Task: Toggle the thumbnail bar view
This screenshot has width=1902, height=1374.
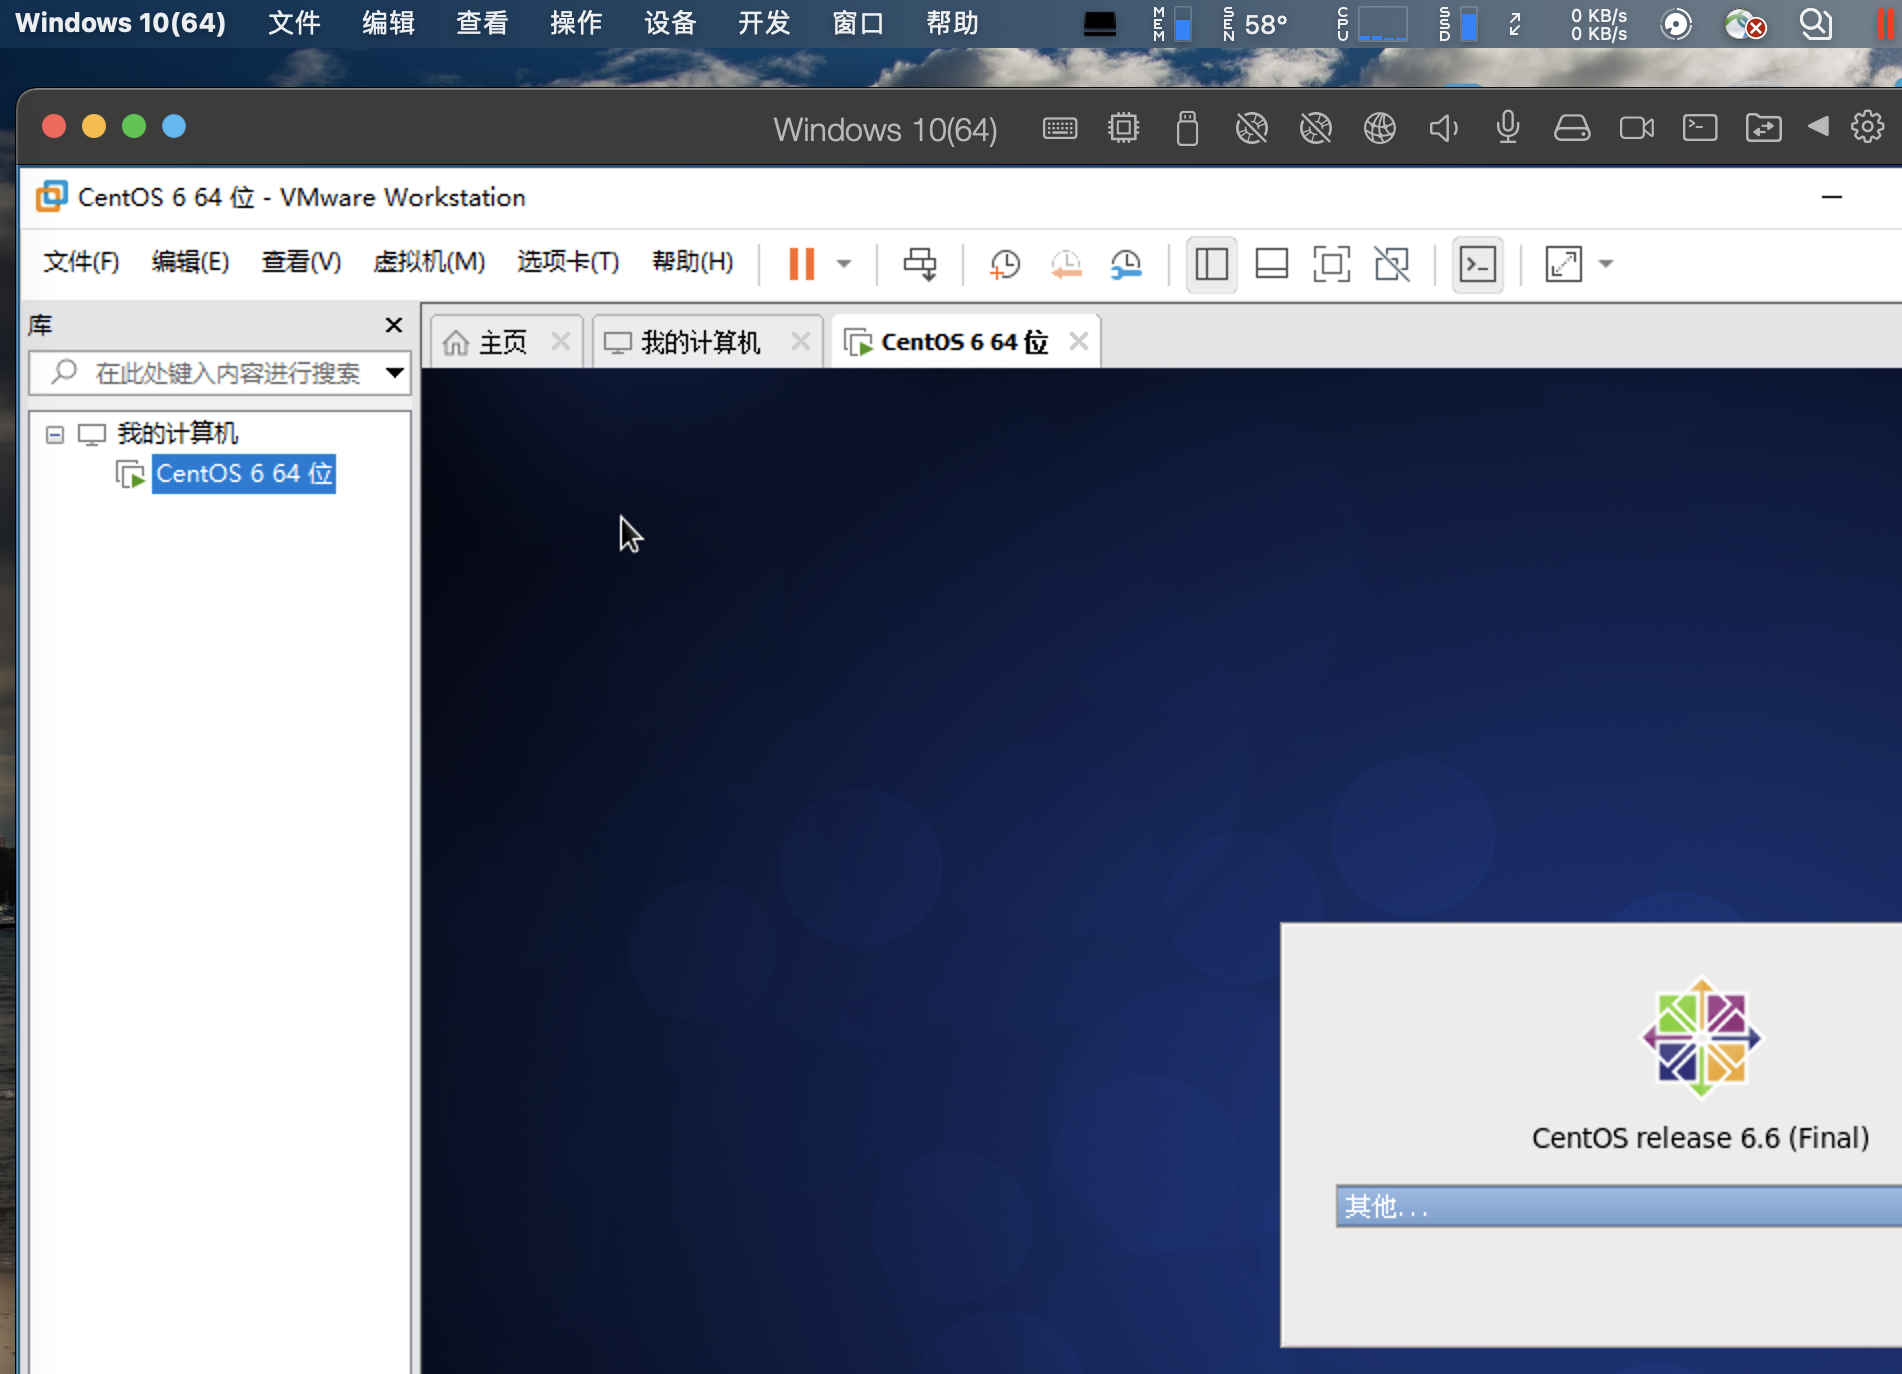Action: coord(1272,264)
